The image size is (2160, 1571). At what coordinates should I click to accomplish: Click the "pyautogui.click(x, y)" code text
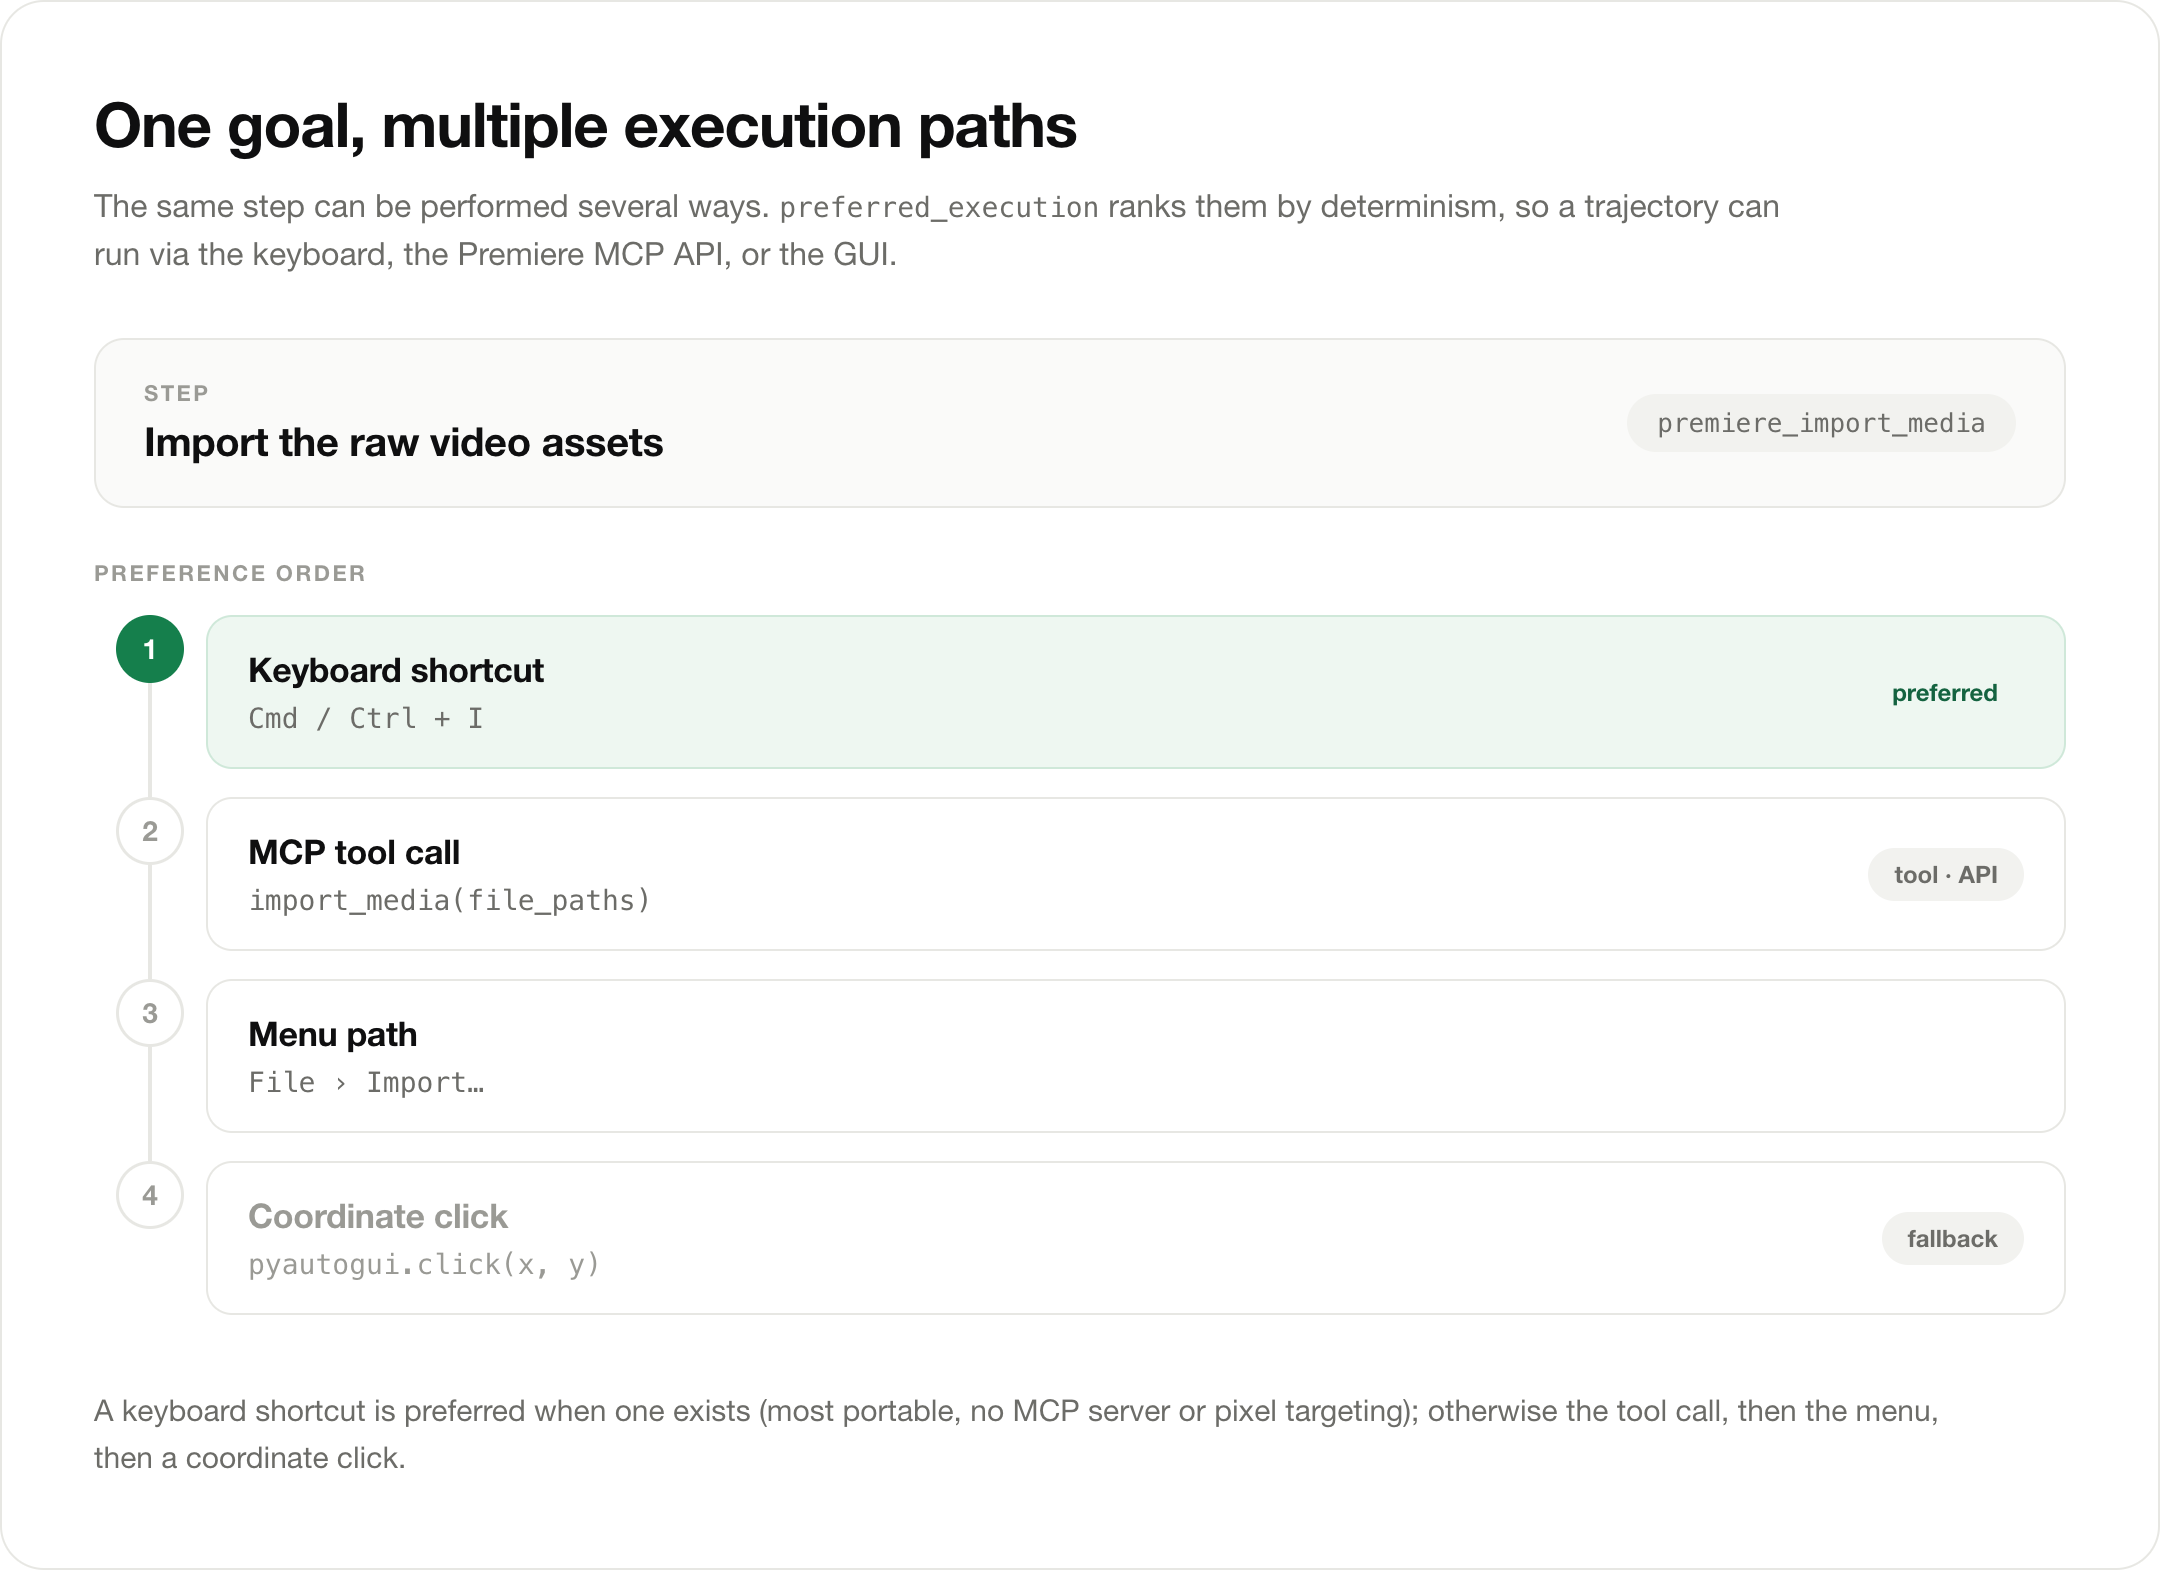(x=424, y=1265)
